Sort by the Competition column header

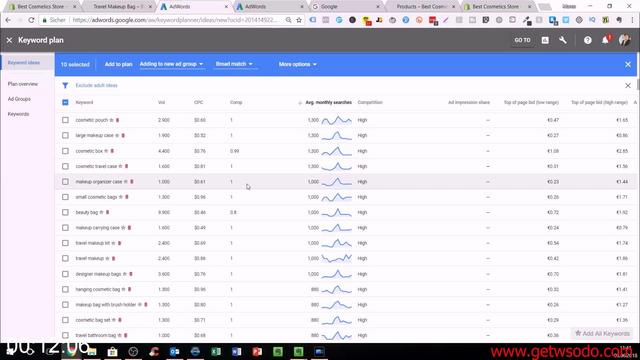click(370, 102)
